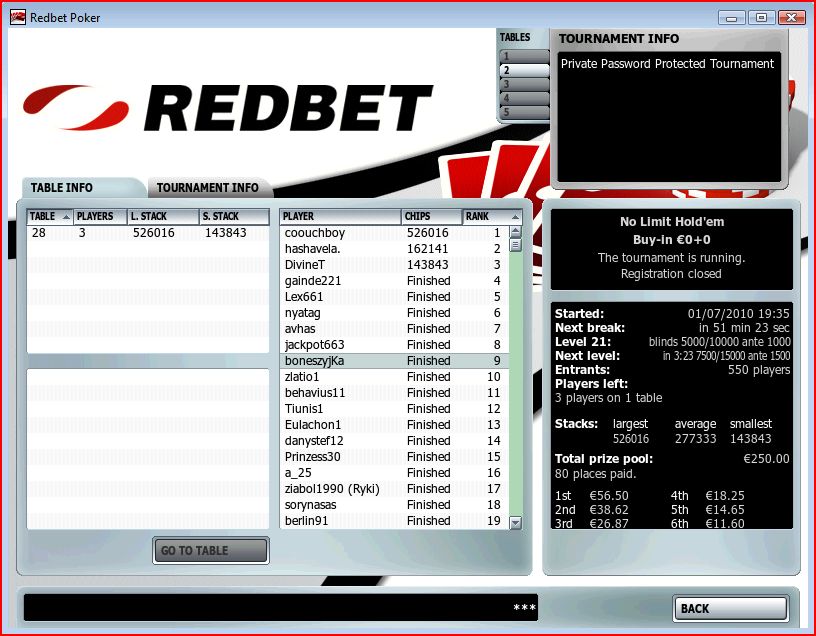Sort player list by CHIPS column
The height and width of the screenshot is (636, 816).
432,217
